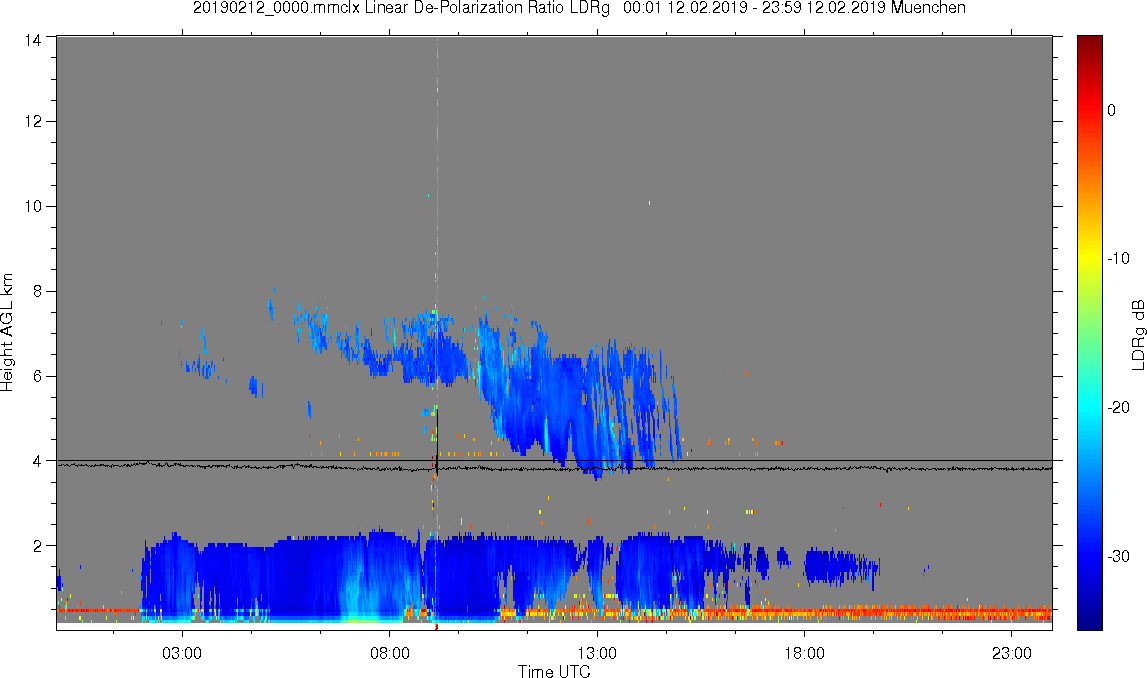Click the '13:00' time axis label
Image resolution: width=1147 pixels, height=678 pixels.
pos(597,653)
